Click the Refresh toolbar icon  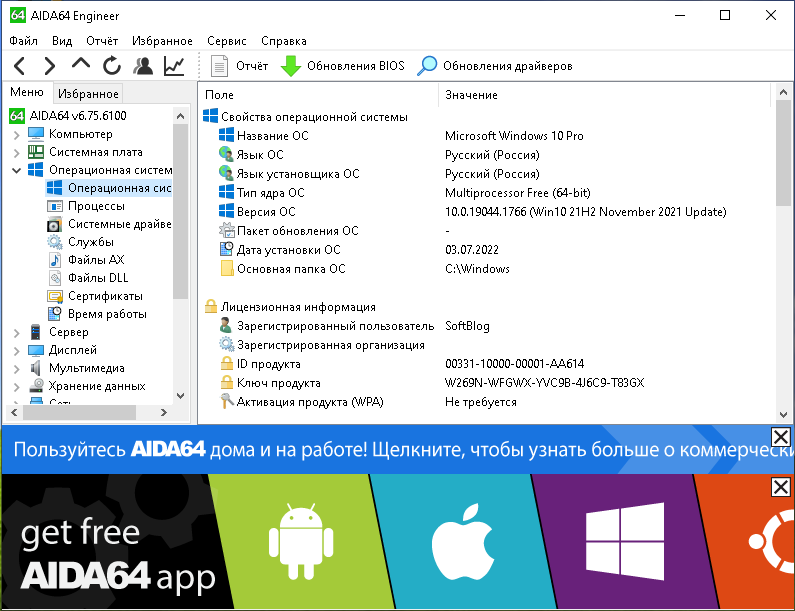pos(112,66)
